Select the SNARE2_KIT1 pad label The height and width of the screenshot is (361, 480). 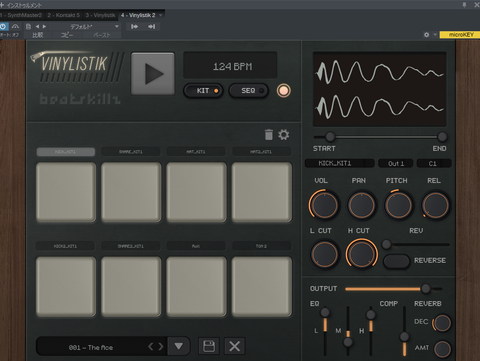click(131, 246)
